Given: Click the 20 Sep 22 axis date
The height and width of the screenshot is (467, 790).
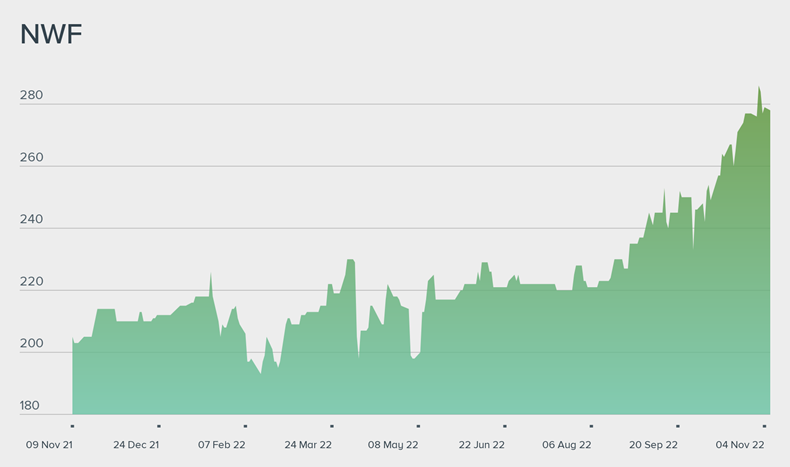Looking at the screenshot, I should 654,444.
